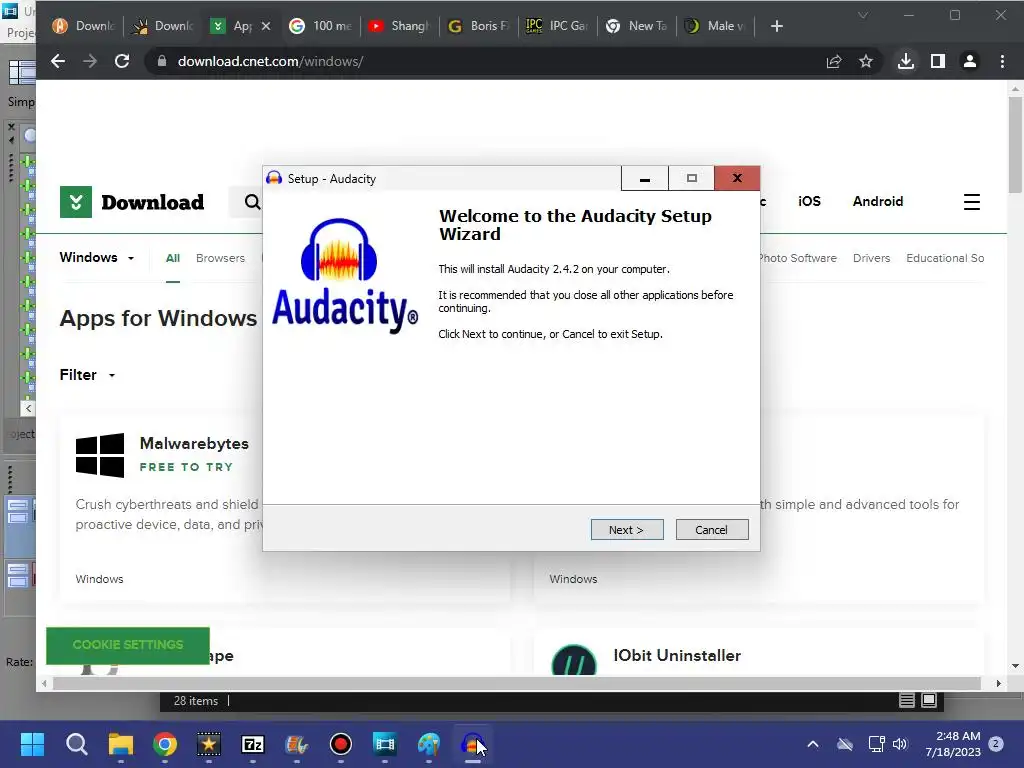Select the Browsers category

(x=220, y=258)
